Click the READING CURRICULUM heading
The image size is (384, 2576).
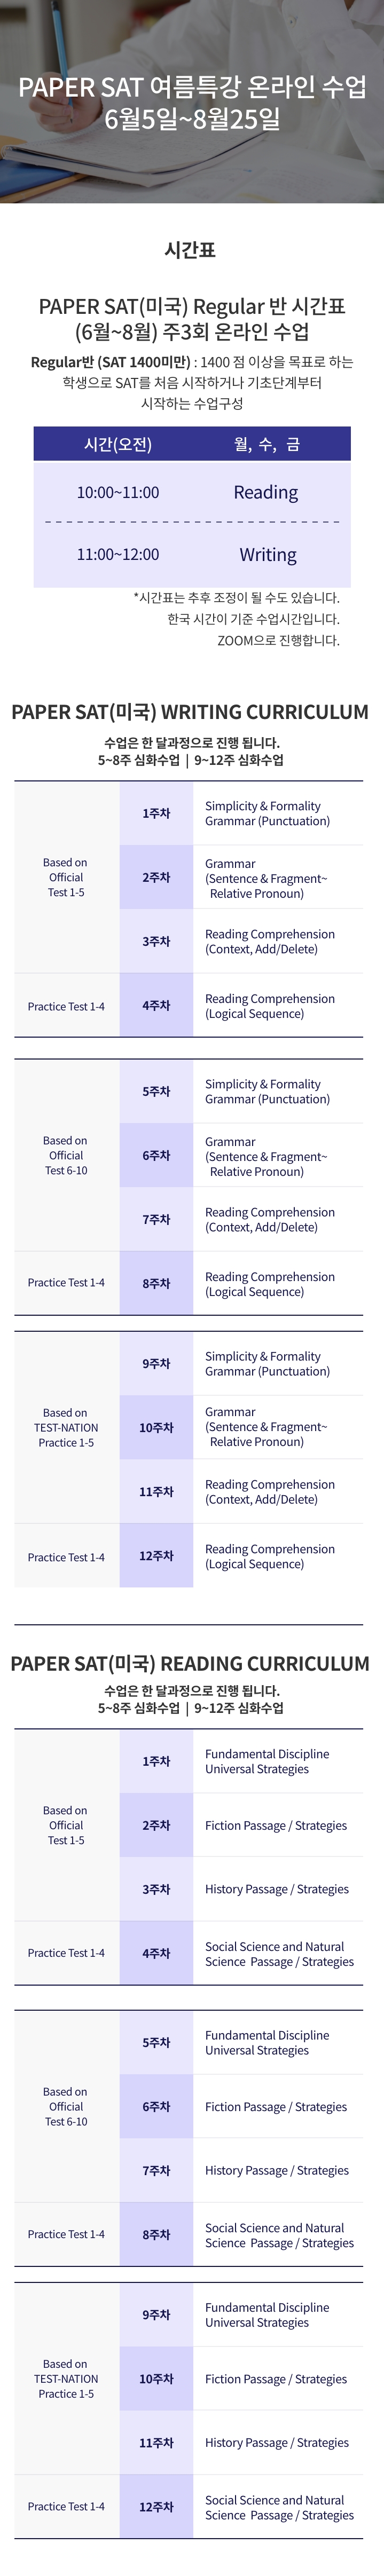click(x=190, y=1663)
